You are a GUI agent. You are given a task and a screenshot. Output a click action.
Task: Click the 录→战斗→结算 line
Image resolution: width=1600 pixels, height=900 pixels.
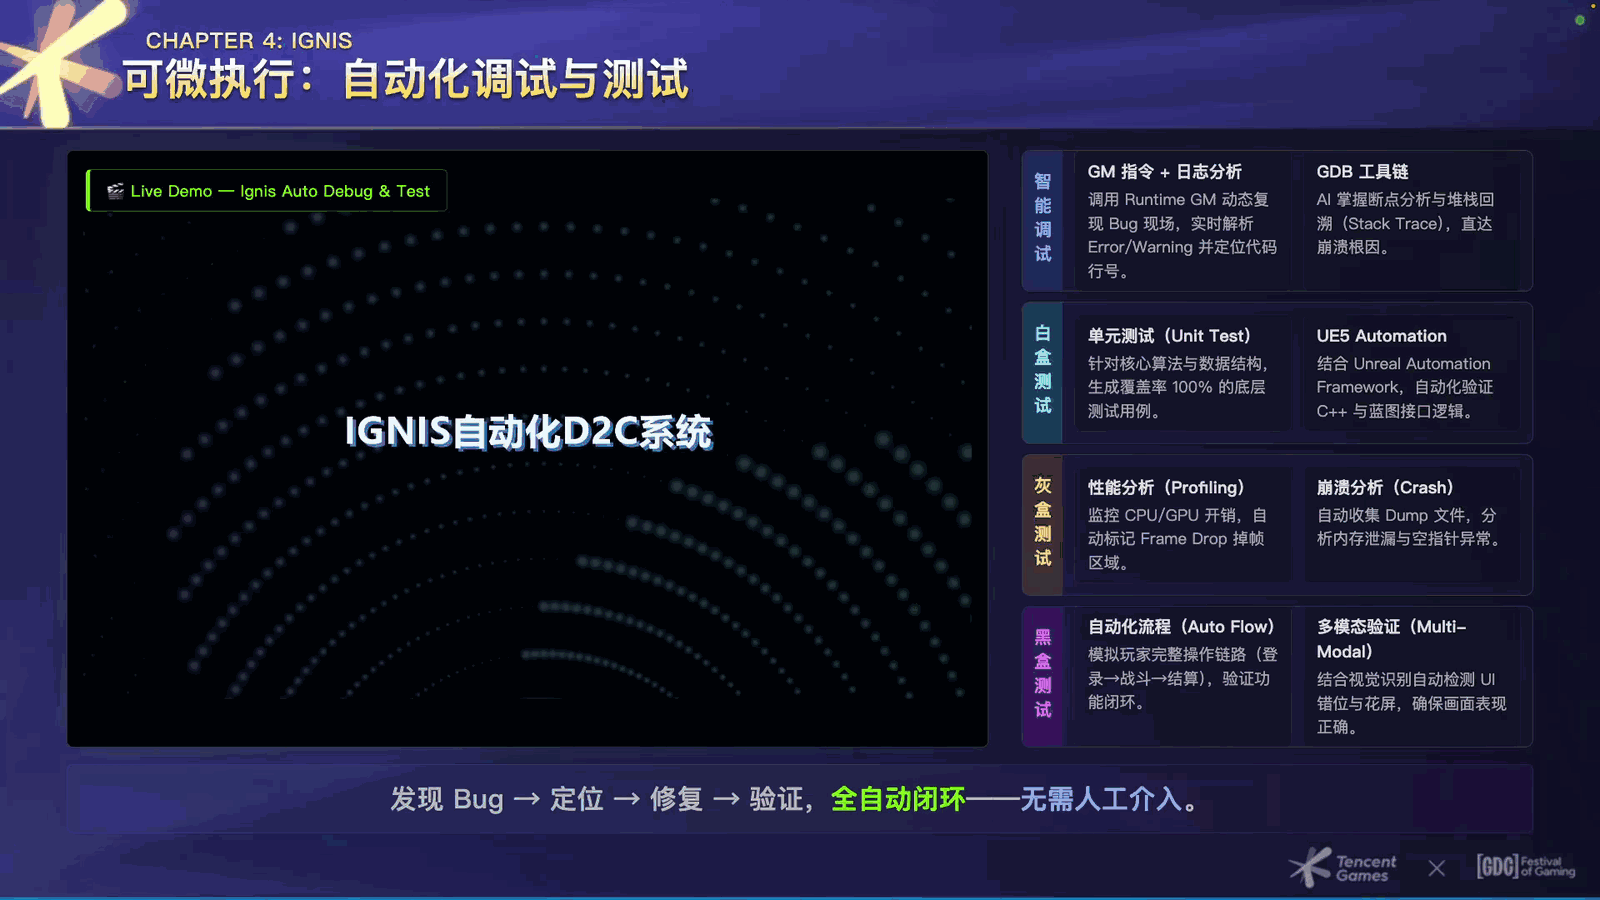coord(1178,678)
